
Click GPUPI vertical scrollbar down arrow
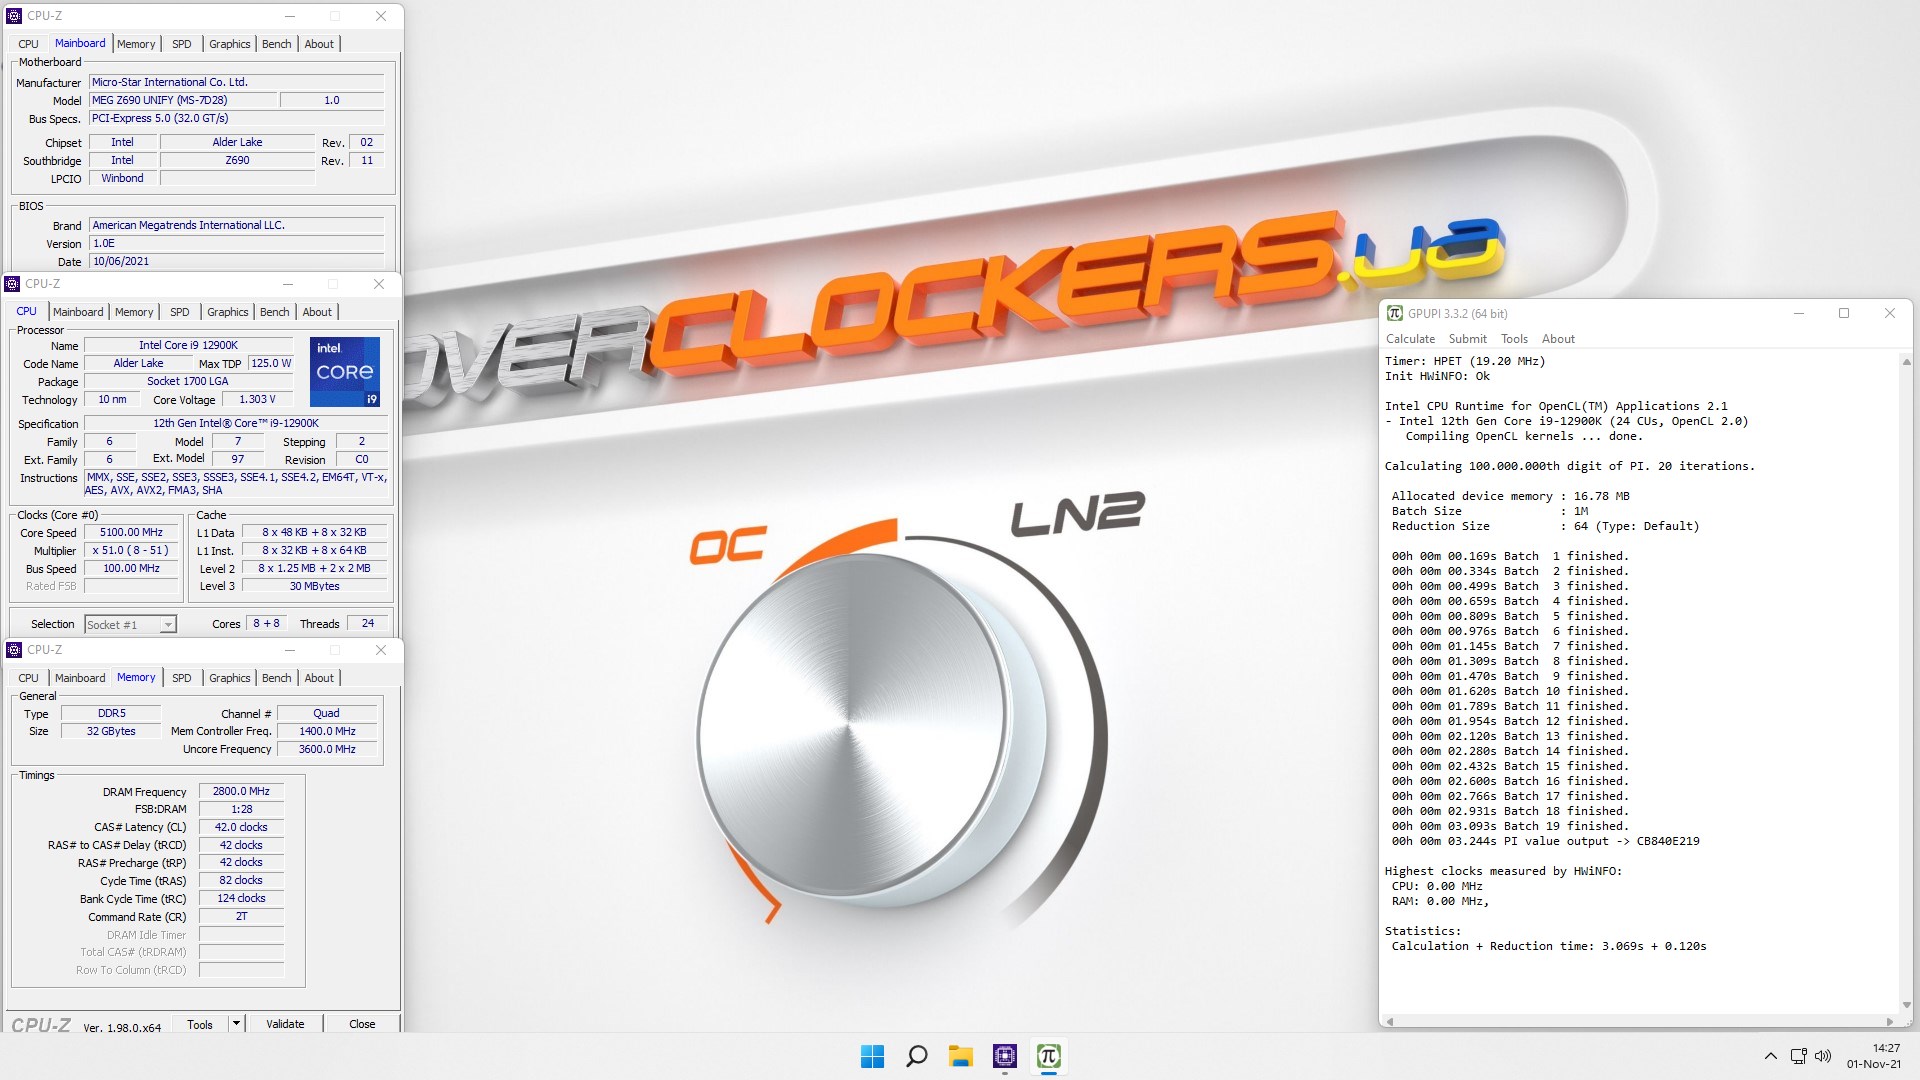tap(1906, 1005)
